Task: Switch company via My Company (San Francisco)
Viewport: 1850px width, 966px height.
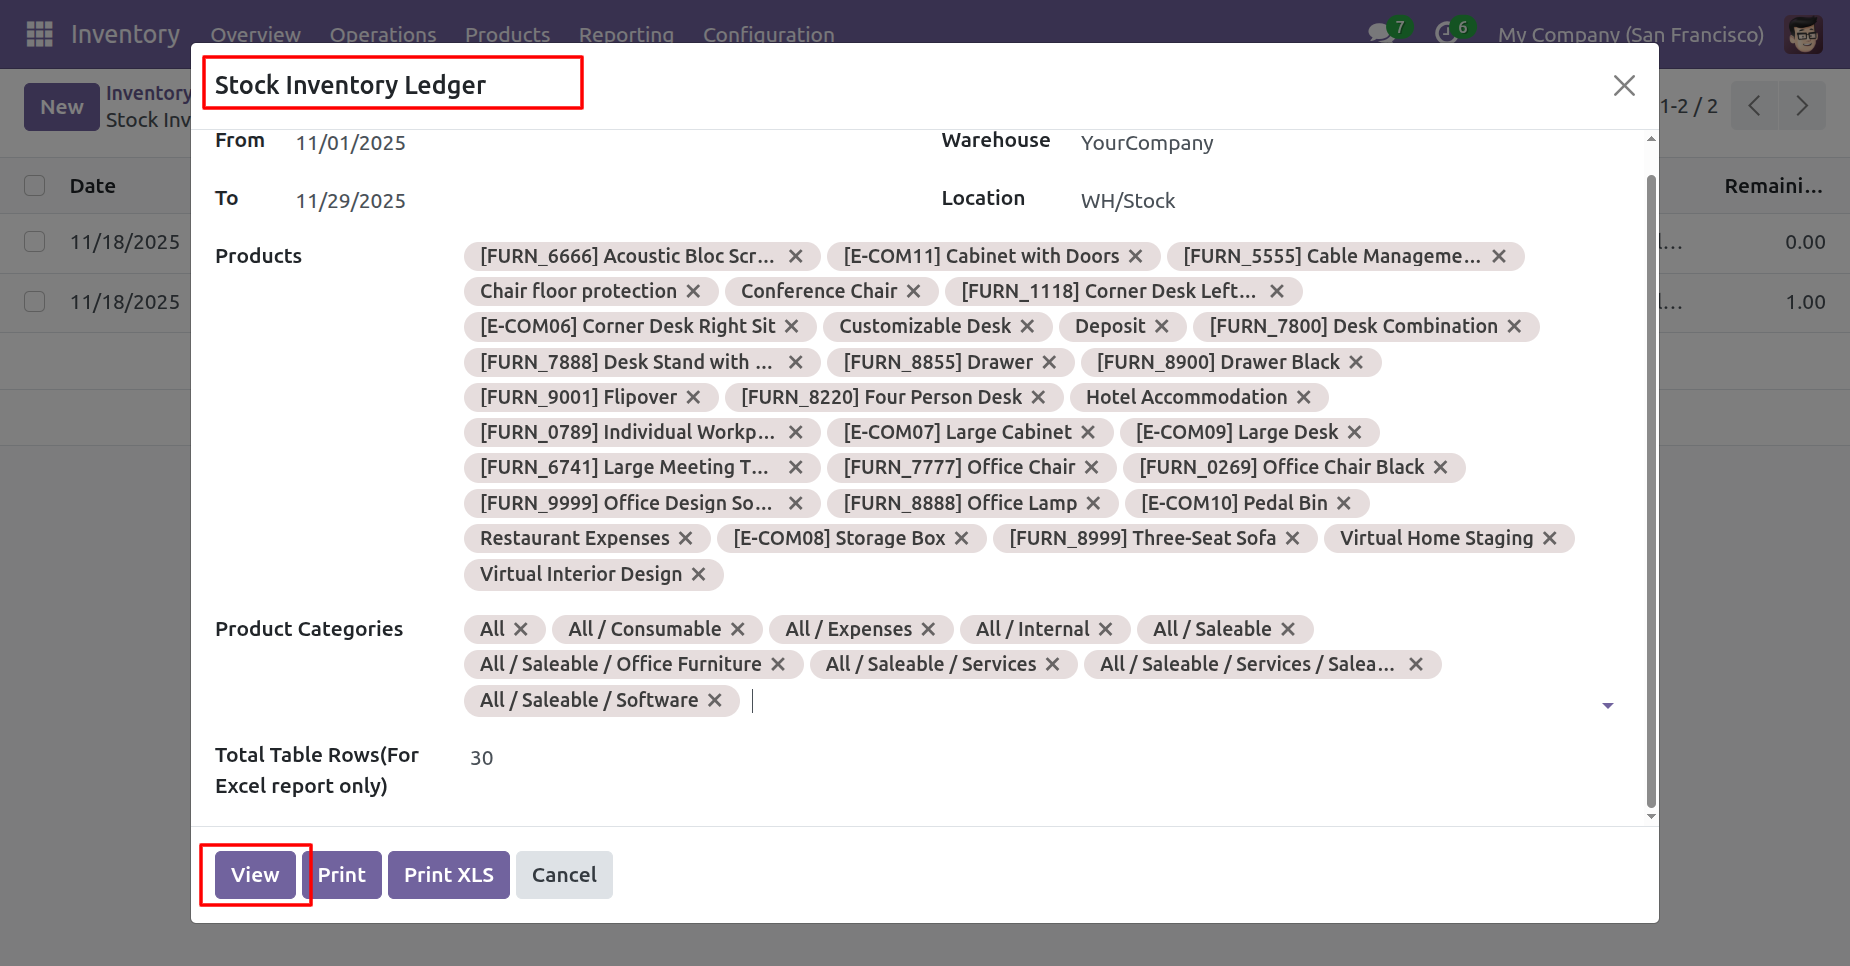Action: click(1631, 35)
